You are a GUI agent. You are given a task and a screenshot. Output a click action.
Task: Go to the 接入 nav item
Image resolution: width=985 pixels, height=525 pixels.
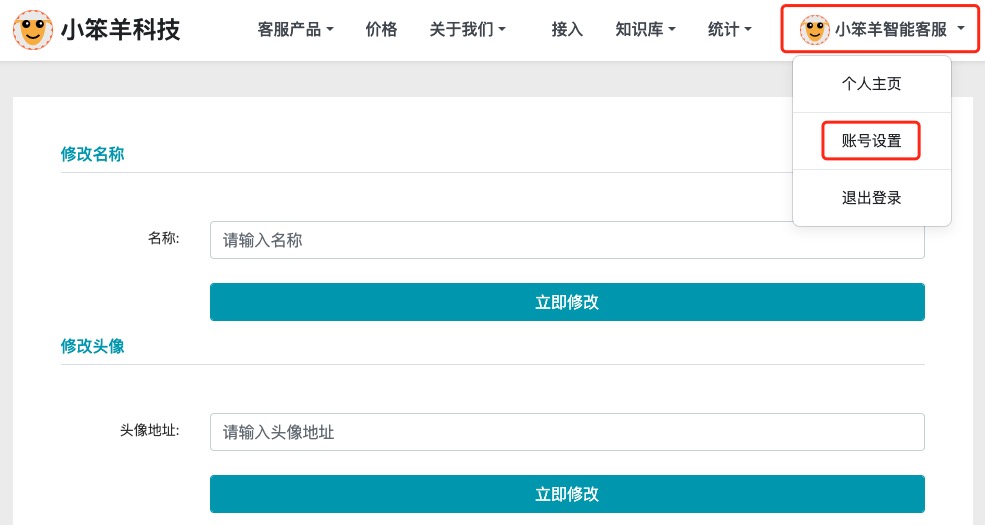point(567,30)
